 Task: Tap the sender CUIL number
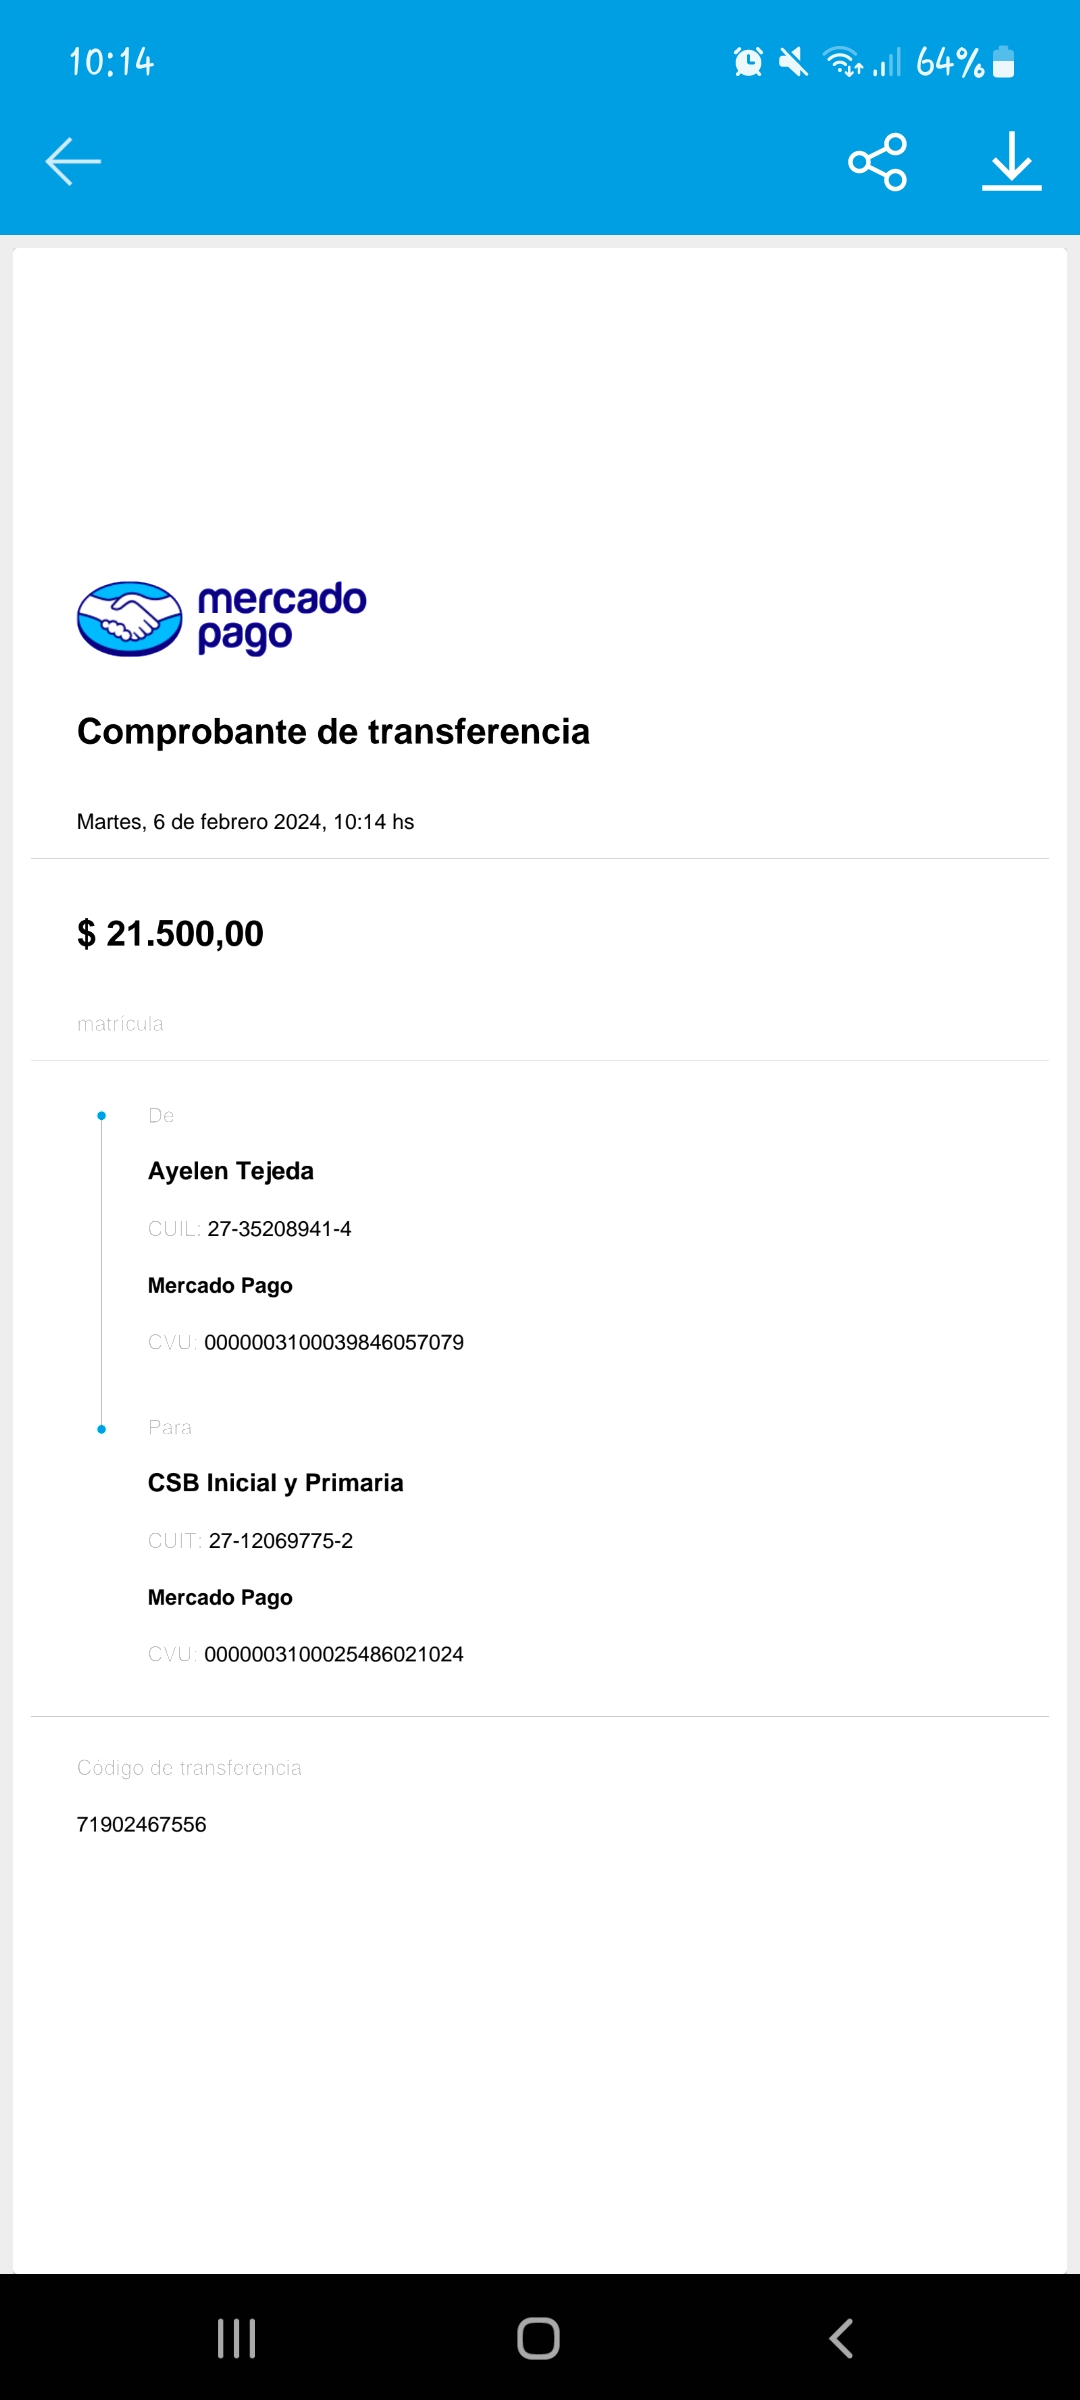tap(279, 1229)
